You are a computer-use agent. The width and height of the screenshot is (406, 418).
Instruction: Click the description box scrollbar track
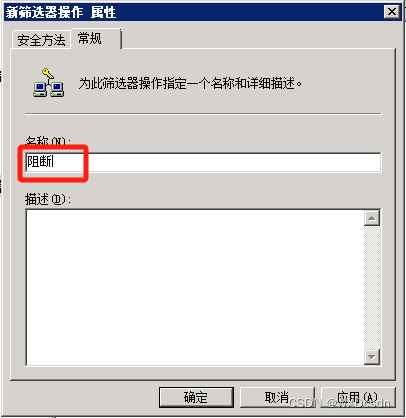372,288
